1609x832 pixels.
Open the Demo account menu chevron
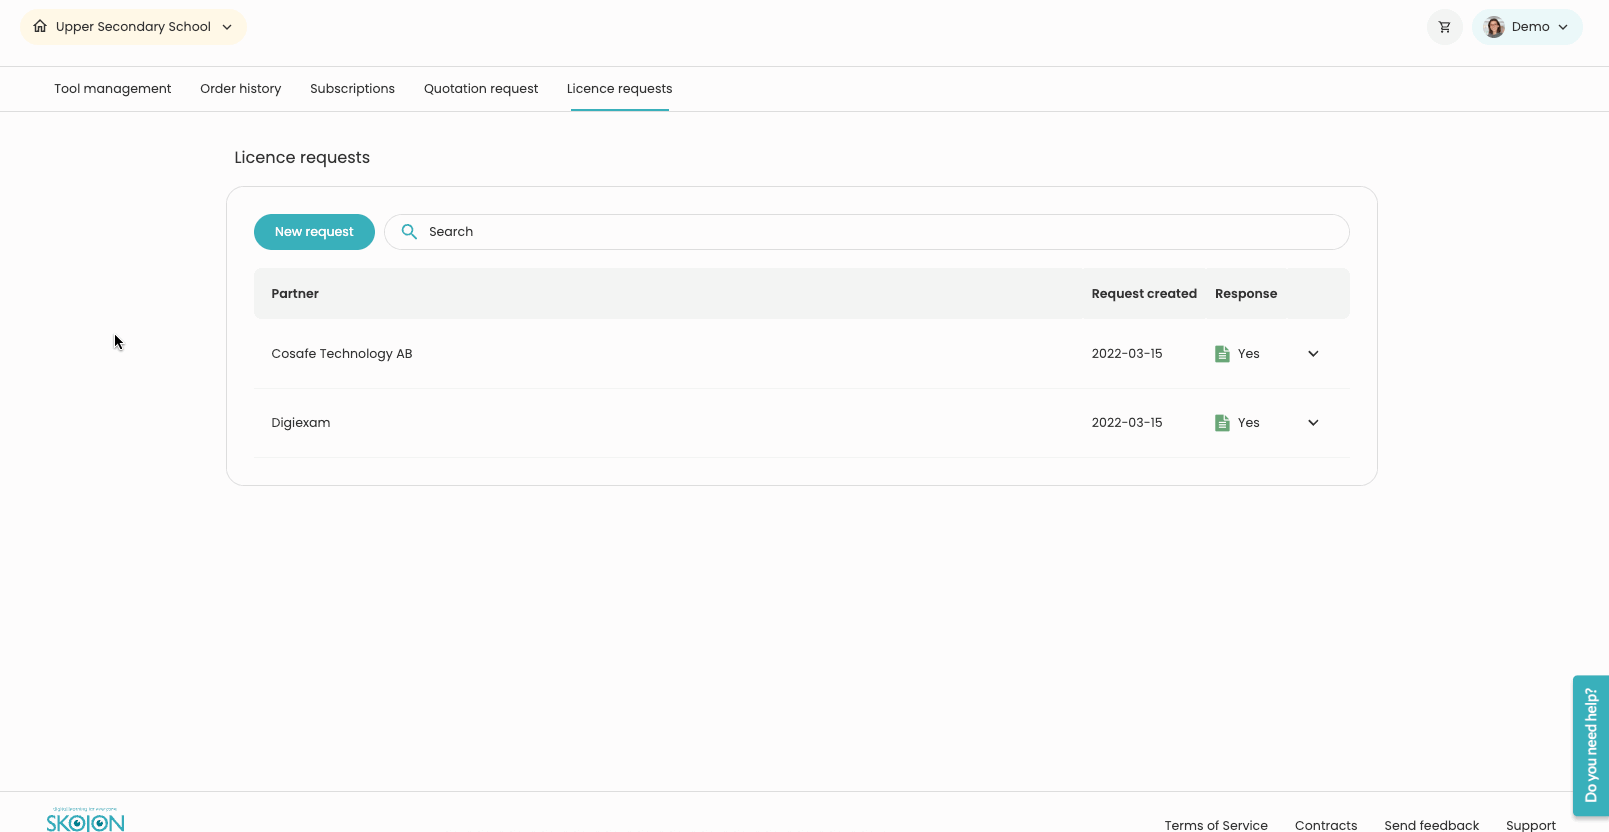[x=1563, y=27]
